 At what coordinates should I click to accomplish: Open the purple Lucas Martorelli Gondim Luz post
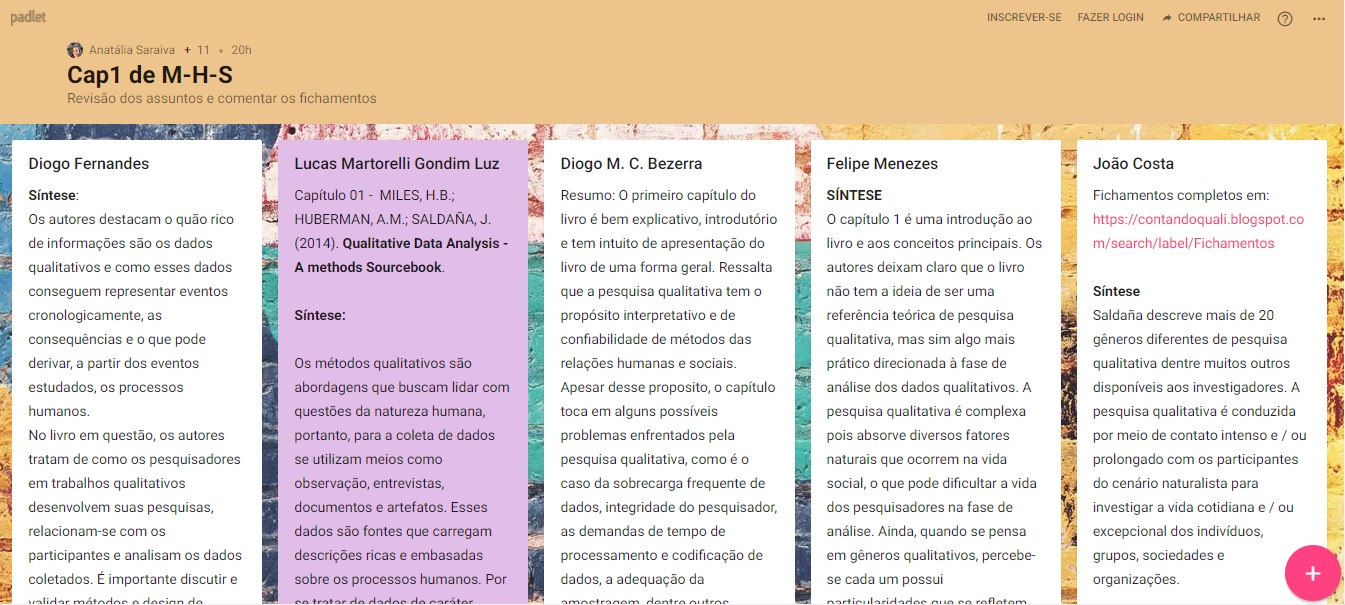397,164
